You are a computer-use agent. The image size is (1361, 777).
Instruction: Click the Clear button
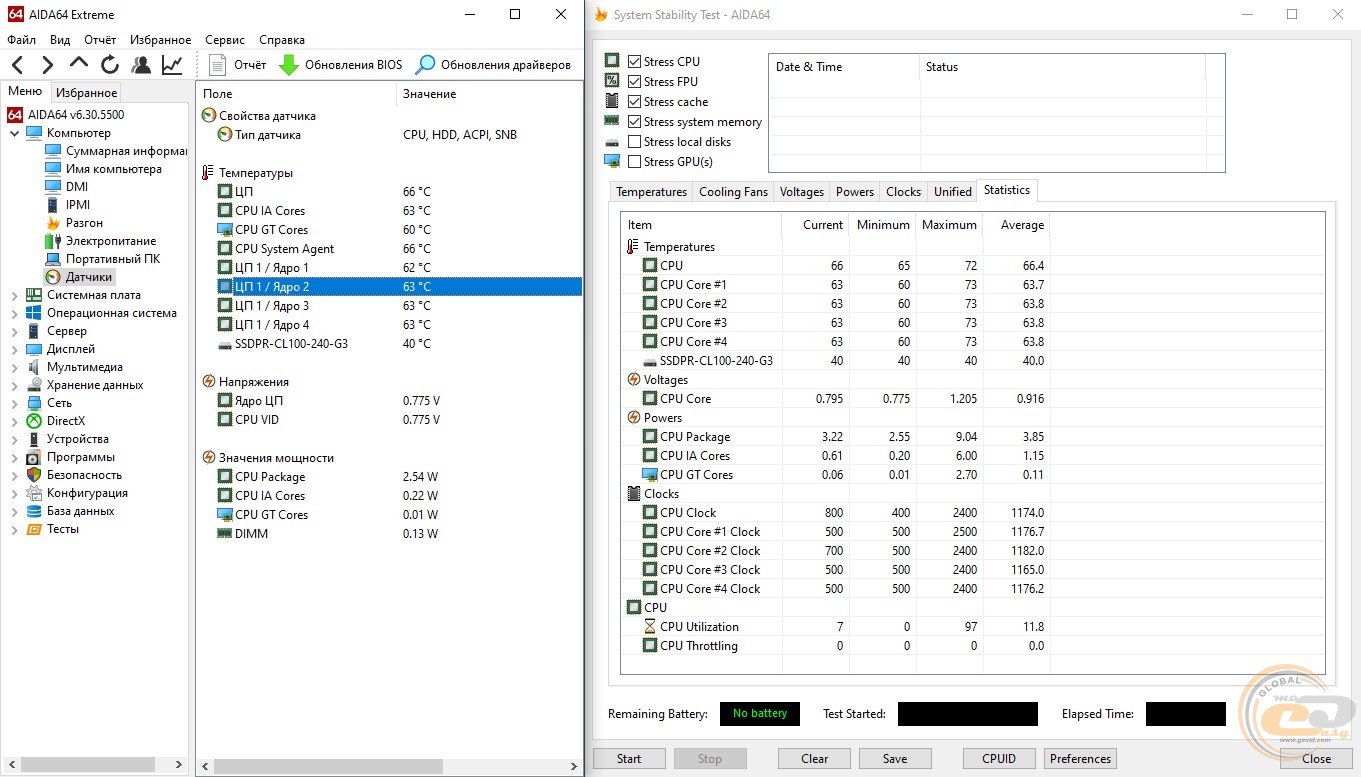[814, 759]
